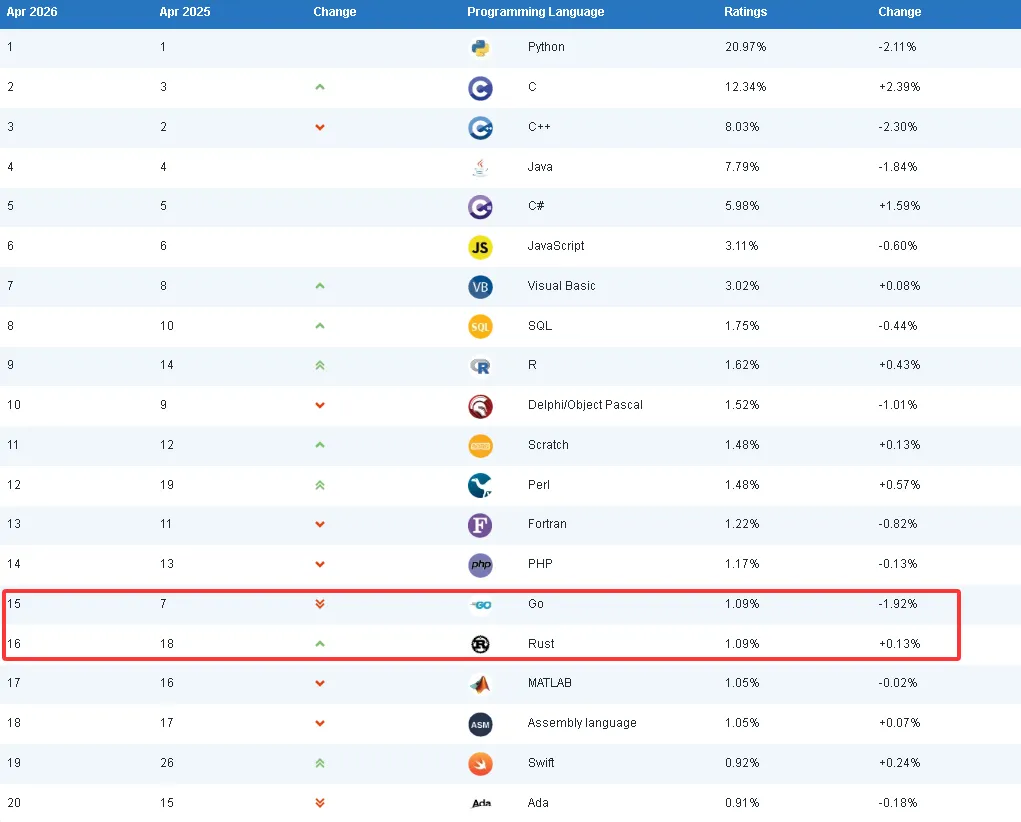This screenshot has width=1021, height=822.
Task: Click the Delphi/Object Pascal language name
Action: tap(585, 405)
